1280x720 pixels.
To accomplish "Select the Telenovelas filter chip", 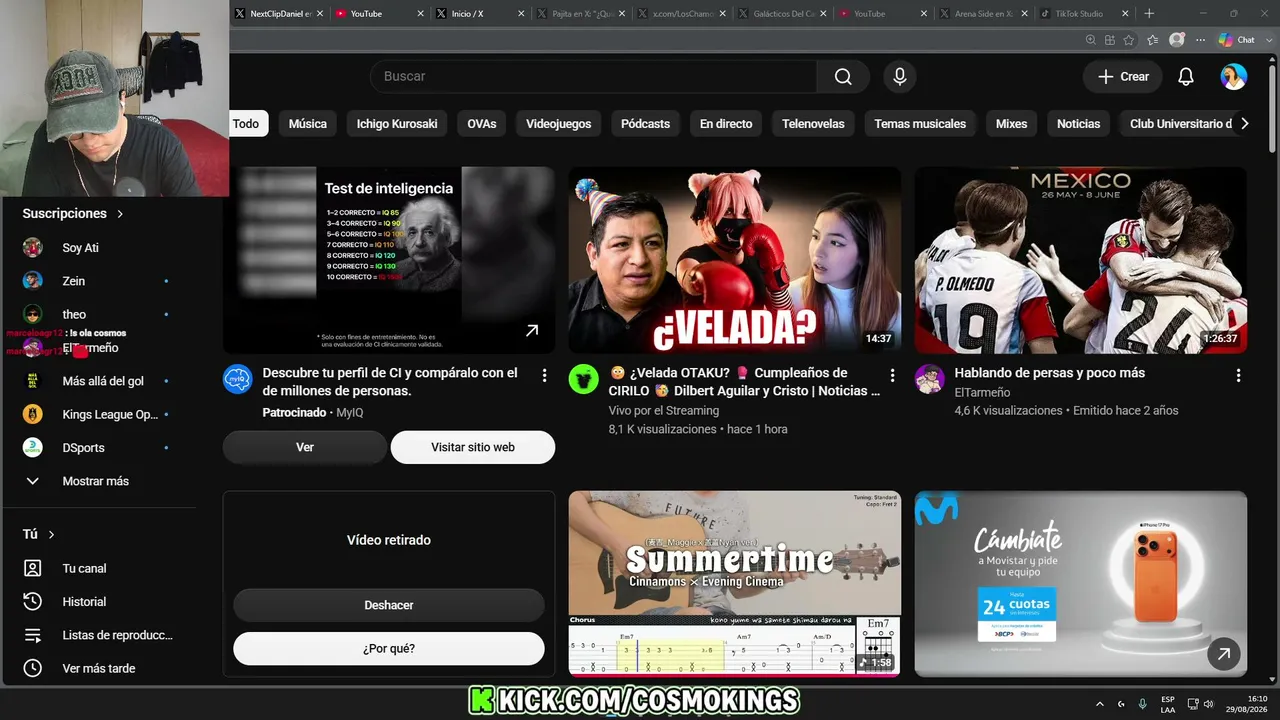I will click(813, 124).
